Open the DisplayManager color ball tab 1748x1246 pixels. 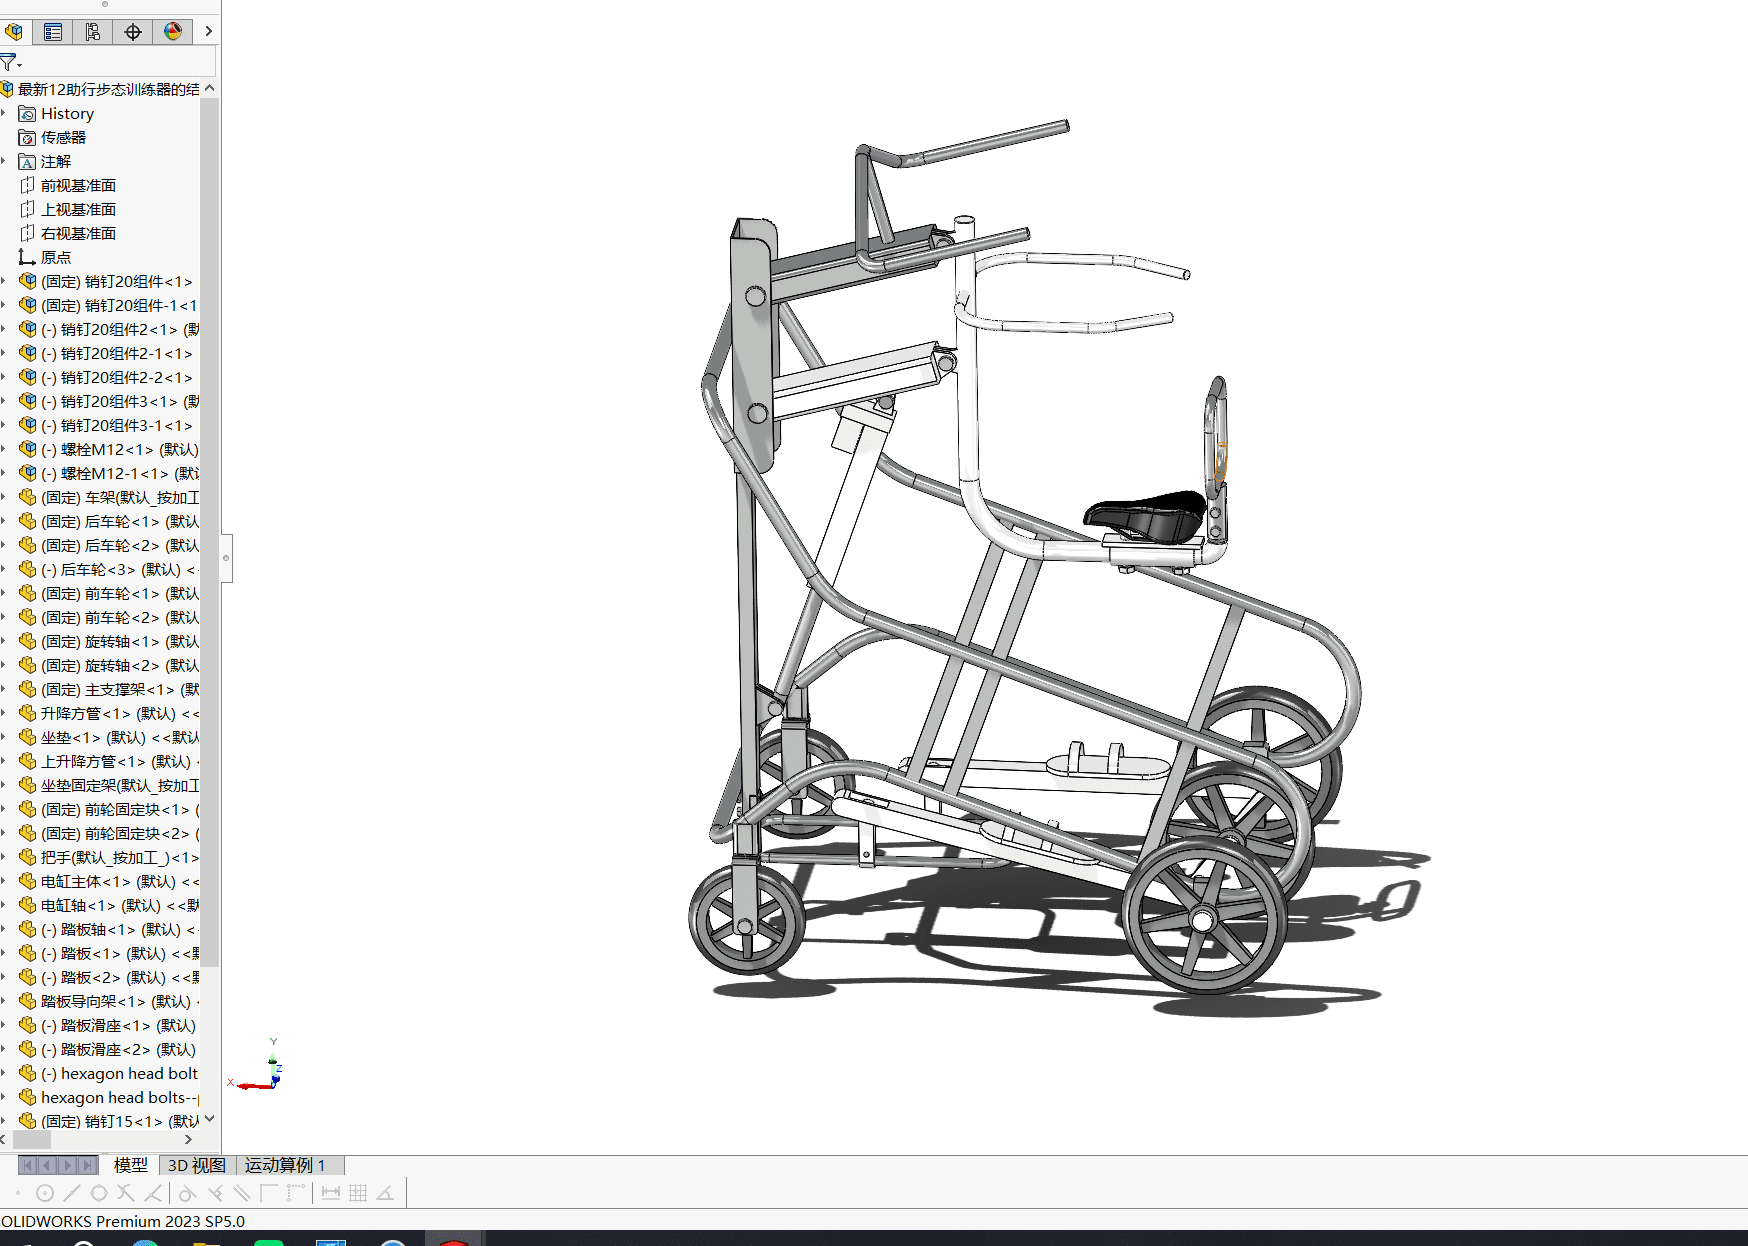pyautogui.click(x=173, y=32)
